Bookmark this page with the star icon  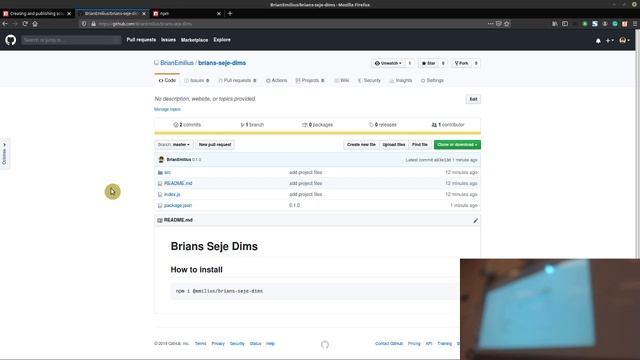507,24
